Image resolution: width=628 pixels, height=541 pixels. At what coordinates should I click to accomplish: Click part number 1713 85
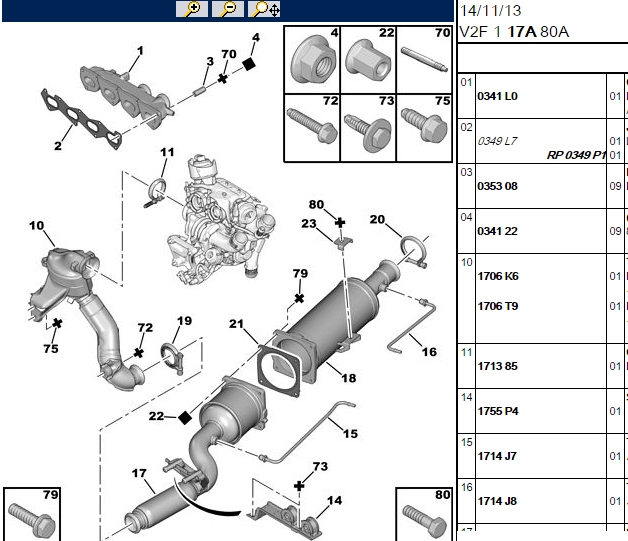pyautogui.click(x=497, y=366)
